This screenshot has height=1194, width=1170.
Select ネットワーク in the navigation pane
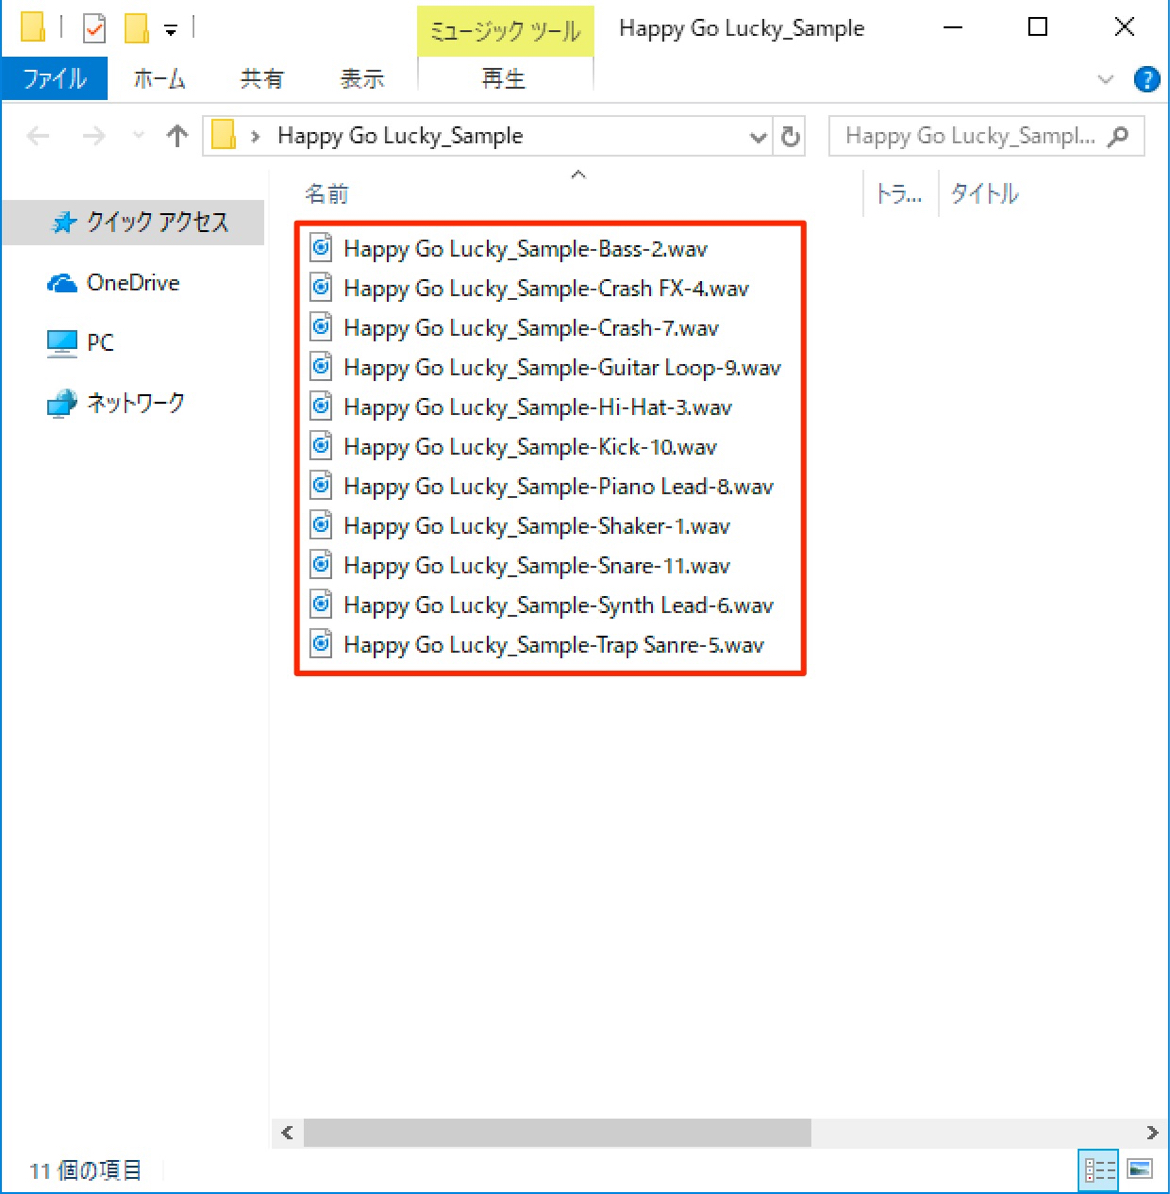[x=116, y=403]
